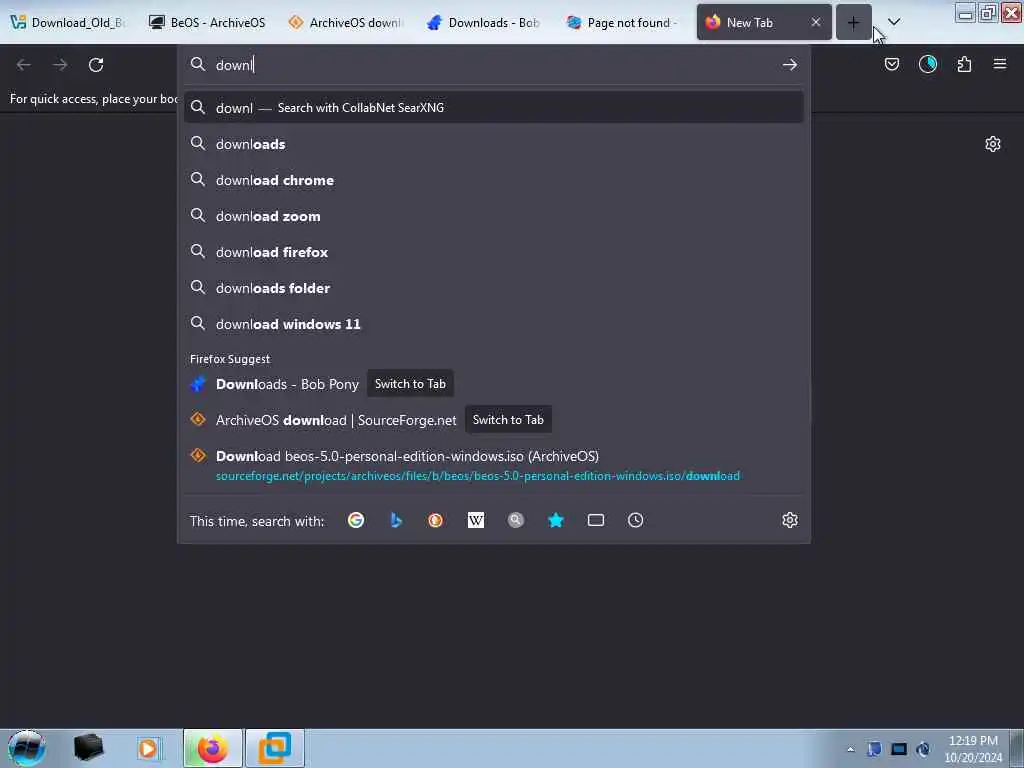
Task: Open the Windows Start orb
Action: pos(26,748)
